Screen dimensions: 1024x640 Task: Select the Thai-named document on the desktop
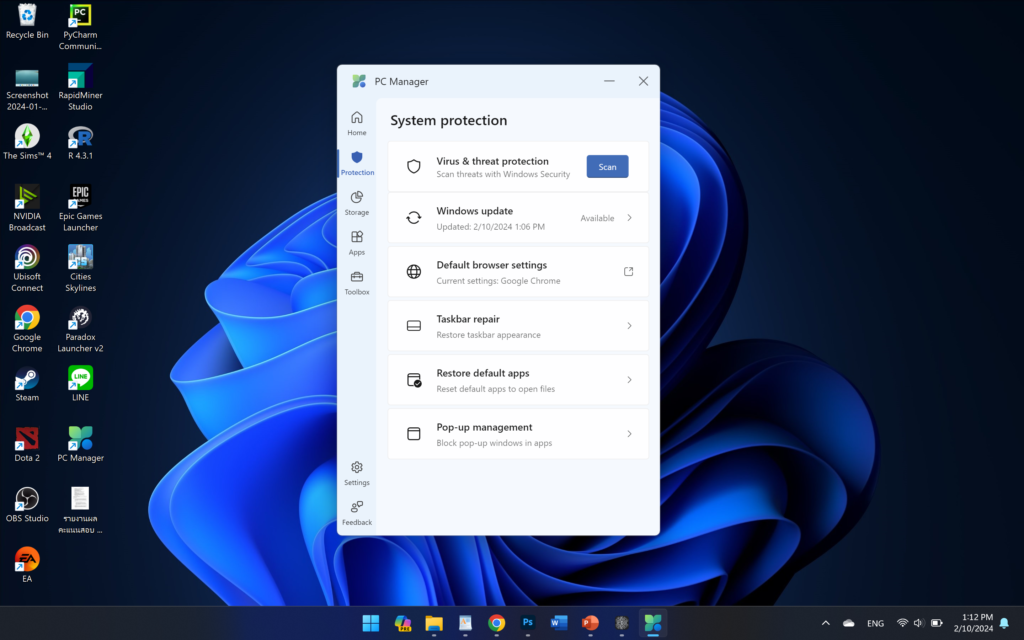pyautogui.click(x=80, y=511)
